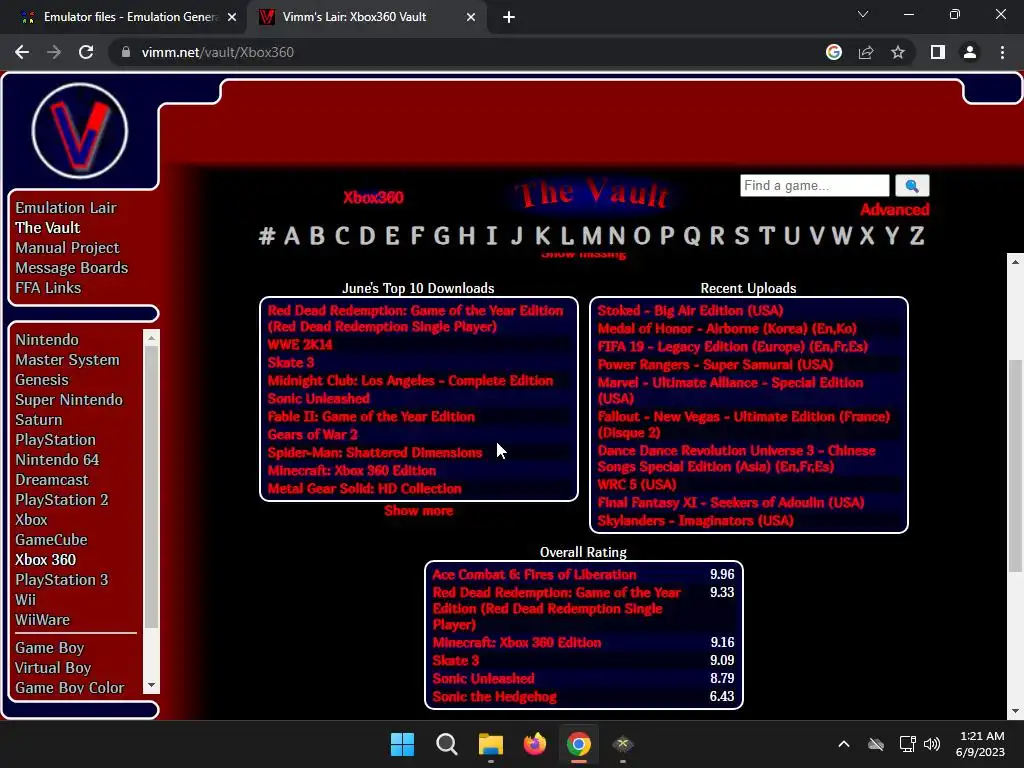
Task: Open the volume speaker tray icon
Action: click(x=932, y=744)
